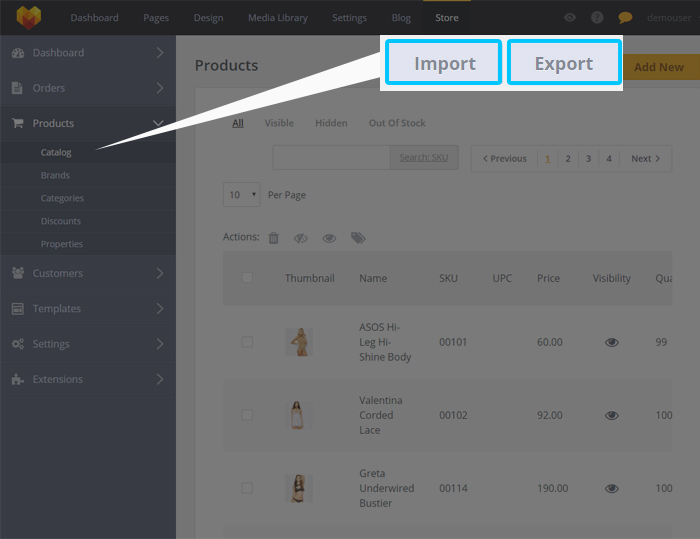Open Dashboard in the top navigation

[x=95, y=18]
